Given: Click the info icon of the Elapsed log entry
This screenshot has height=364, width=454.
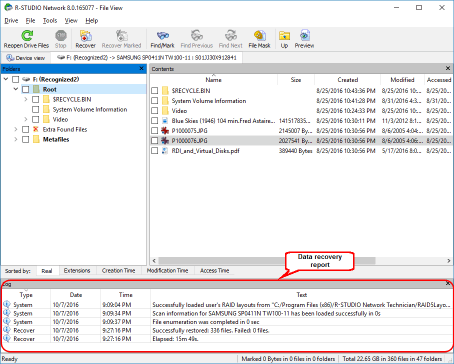Looking at the screenshot, I should pyautogui.click(x=7, y=339).
